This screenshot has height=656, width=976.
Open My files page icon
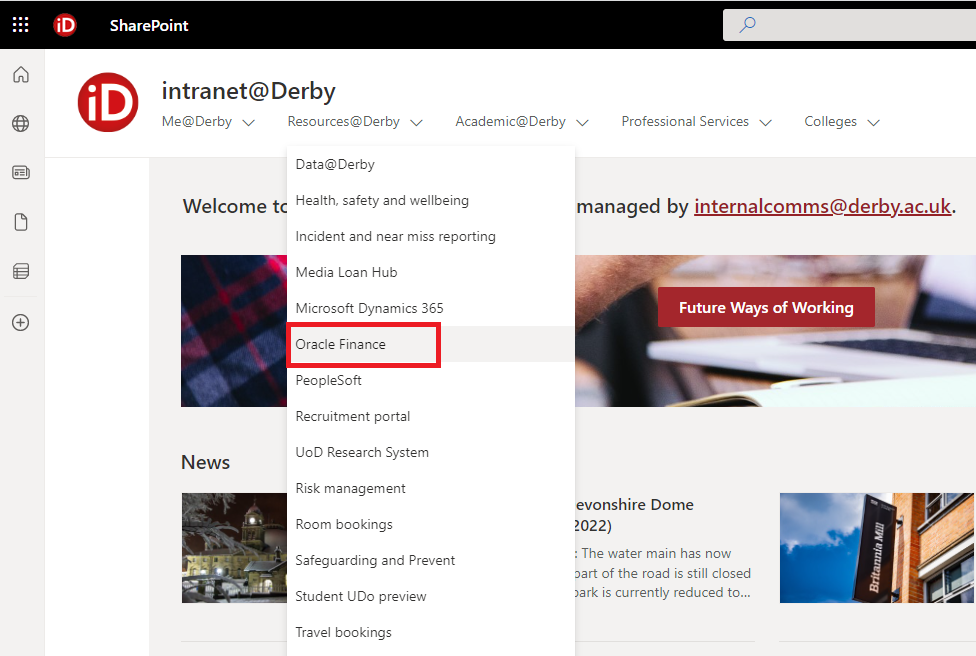[21, 222]
